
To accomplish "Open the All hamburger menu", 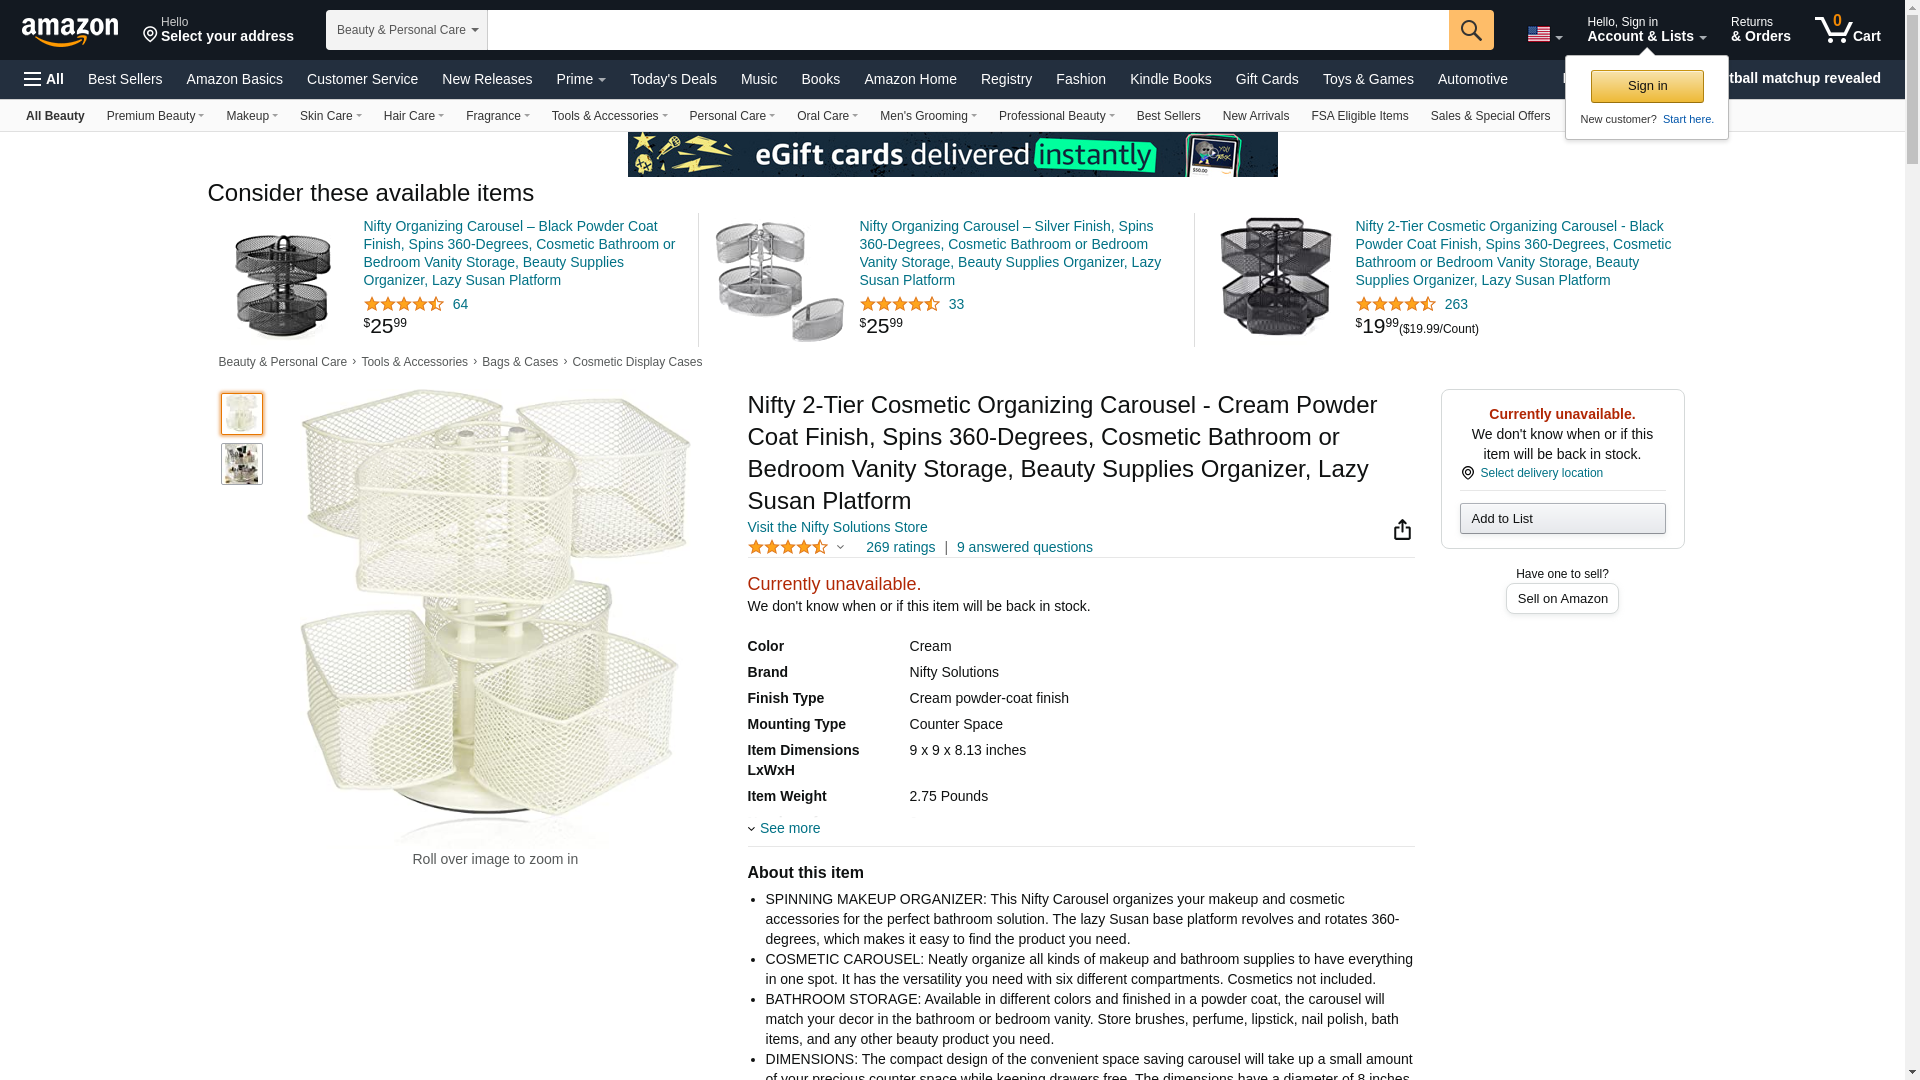I will point(44,79).
